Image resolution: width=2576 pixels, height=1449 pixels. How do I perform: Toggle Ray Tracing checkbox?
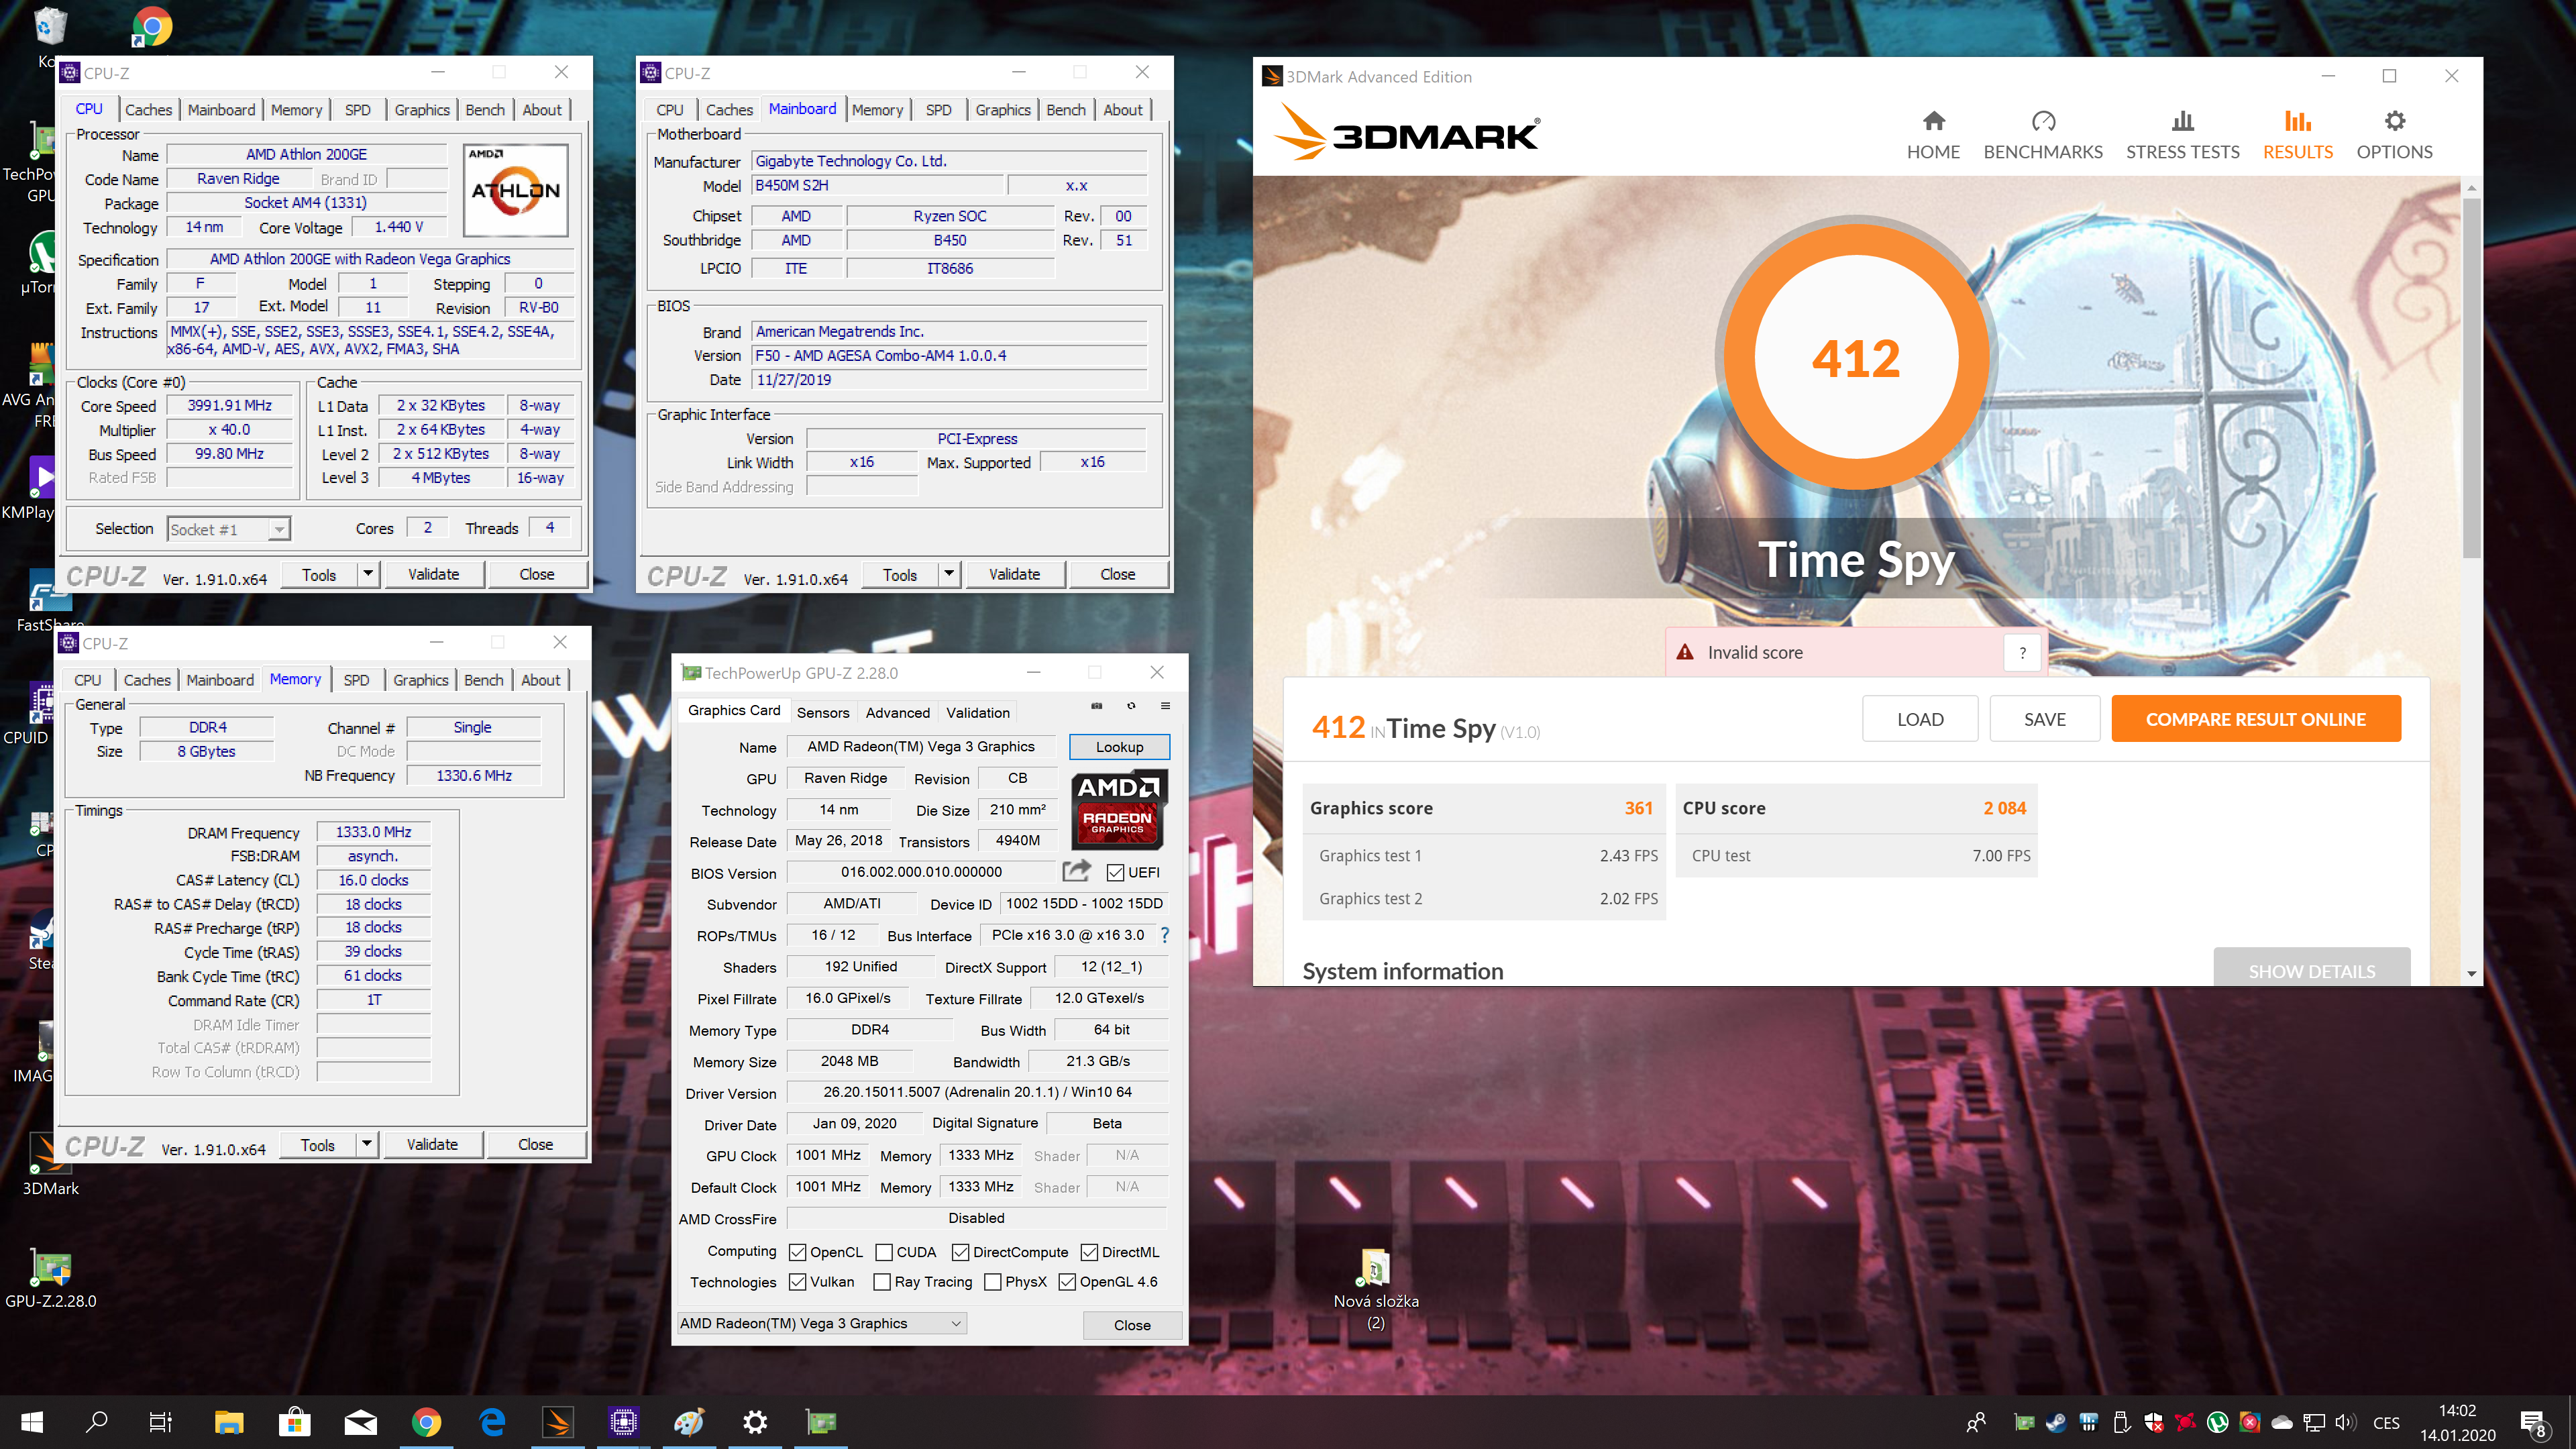[882, 1282]
